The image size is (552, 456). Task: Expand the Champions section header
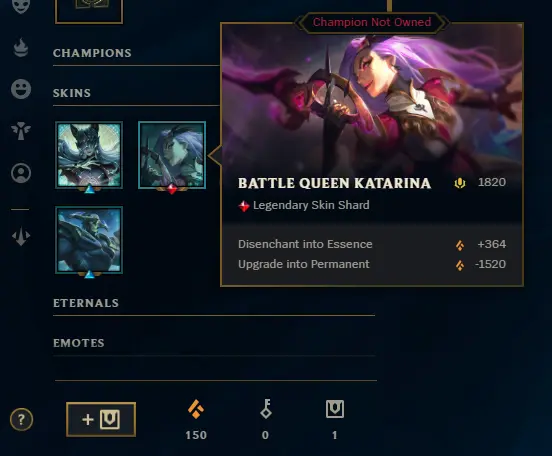click(92, 53)
